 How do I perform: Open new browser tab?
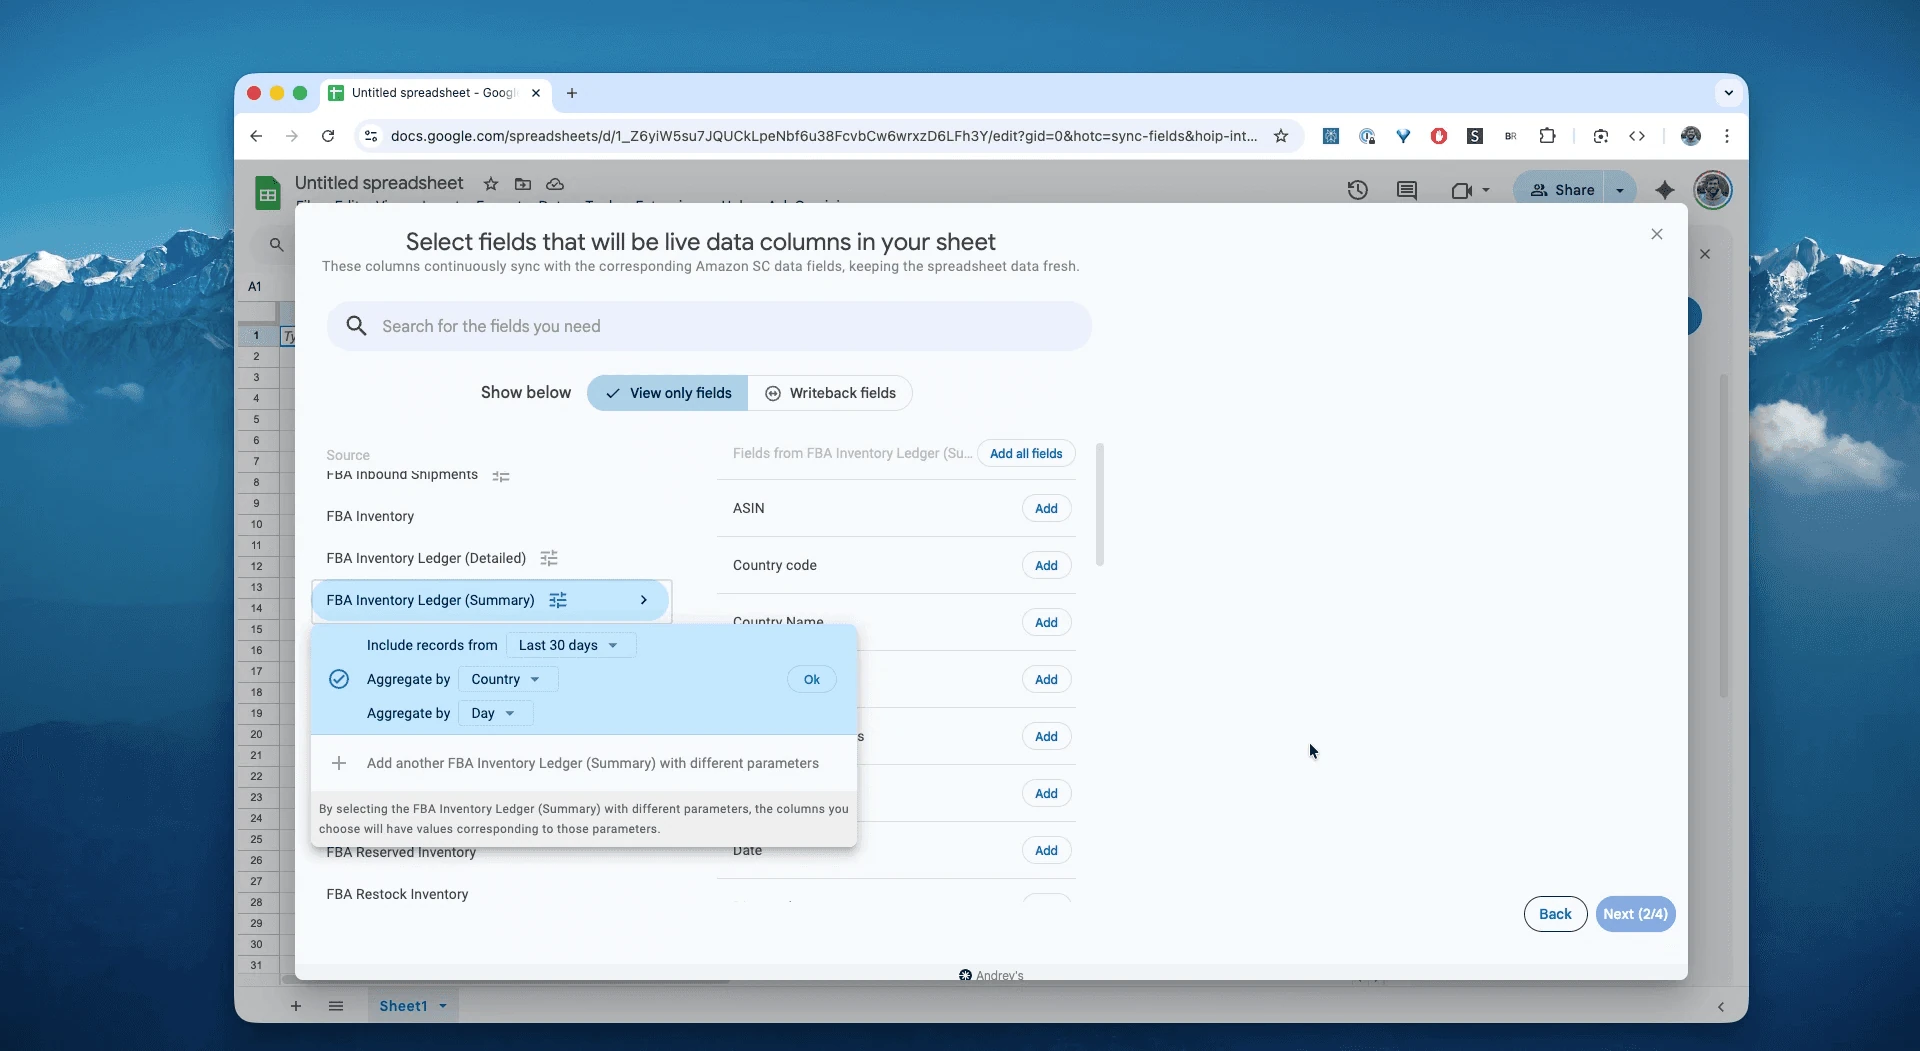click(x=572, y=93)
